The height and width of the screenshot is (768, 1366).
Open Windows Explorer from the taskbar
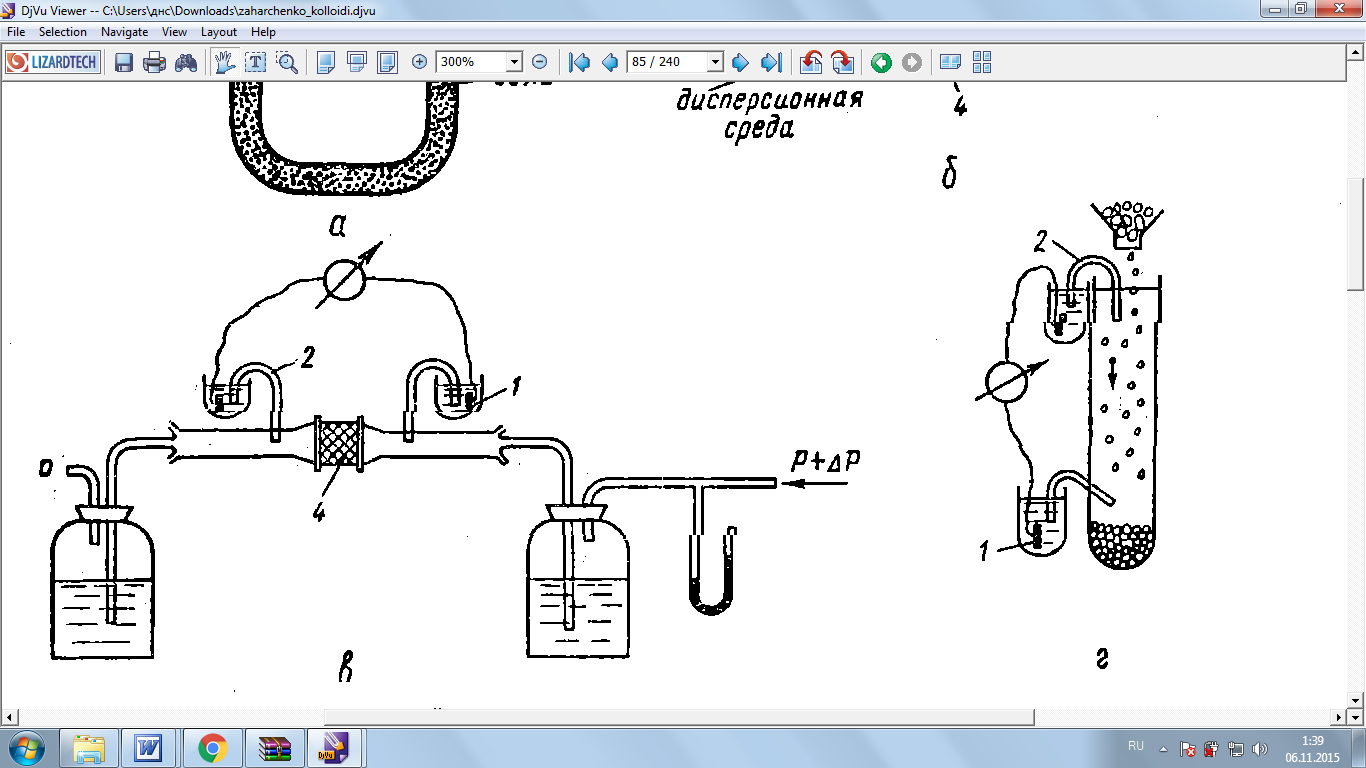(x=89, y=747)
